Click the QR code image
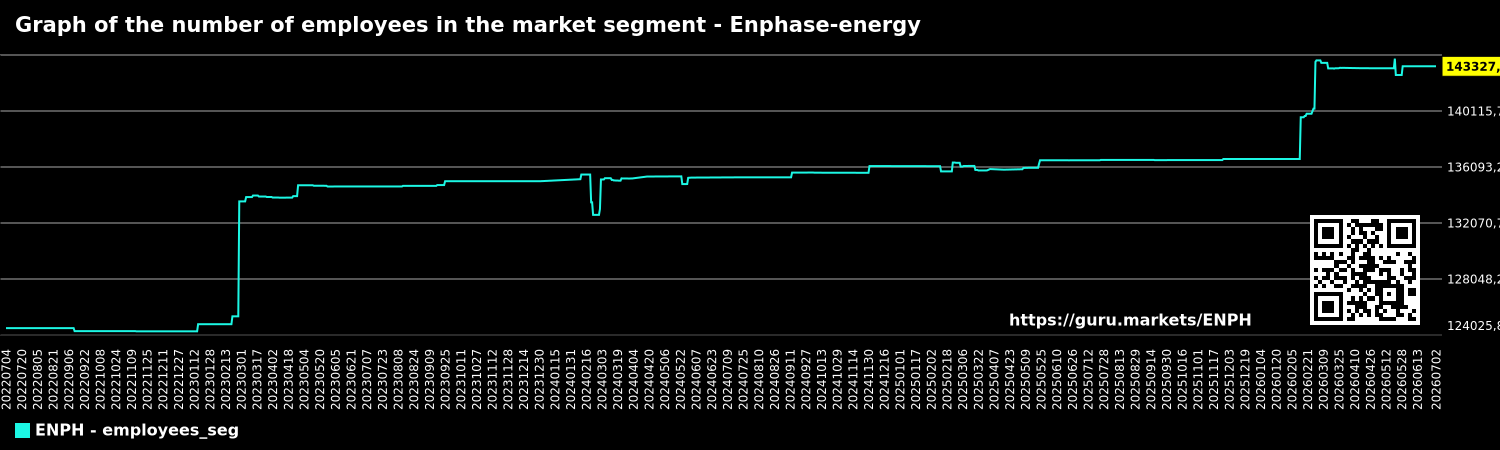The image size is (1500, 450). pyautogui.click(x=1365, y=270)
